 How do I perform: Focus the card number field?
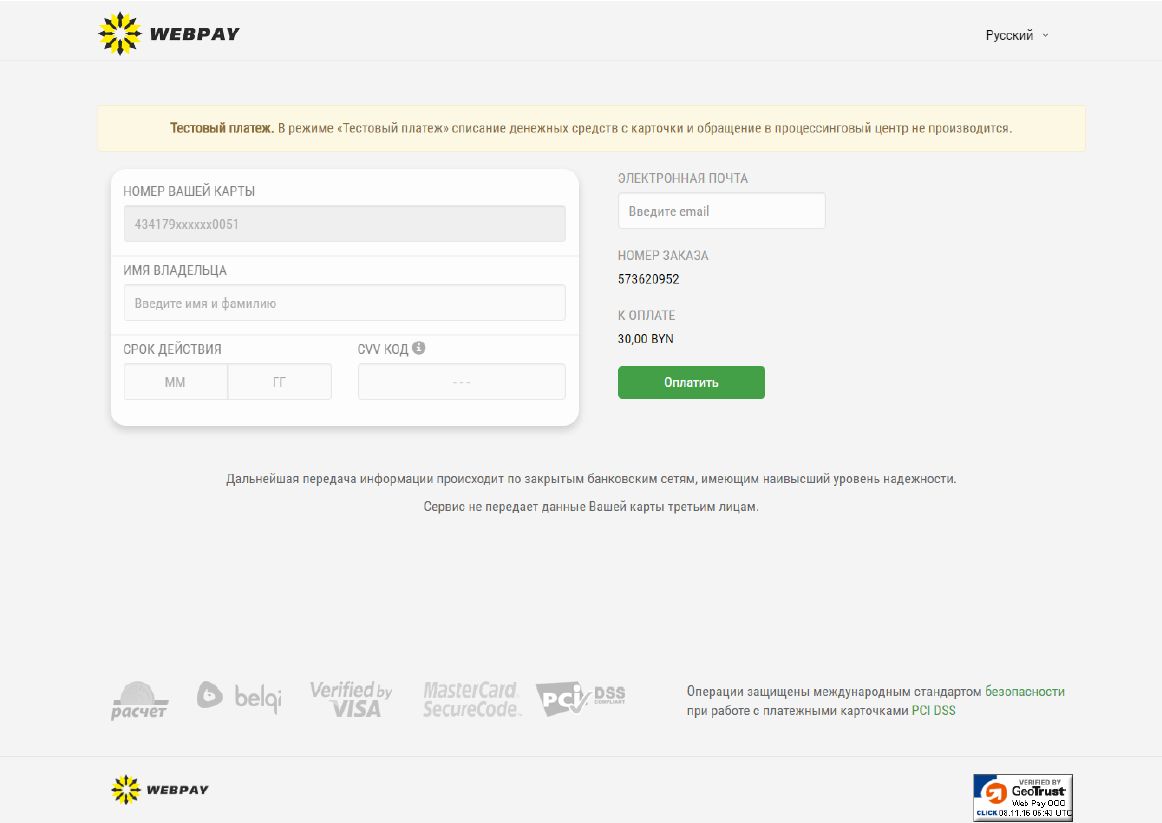tap(344, 224)
